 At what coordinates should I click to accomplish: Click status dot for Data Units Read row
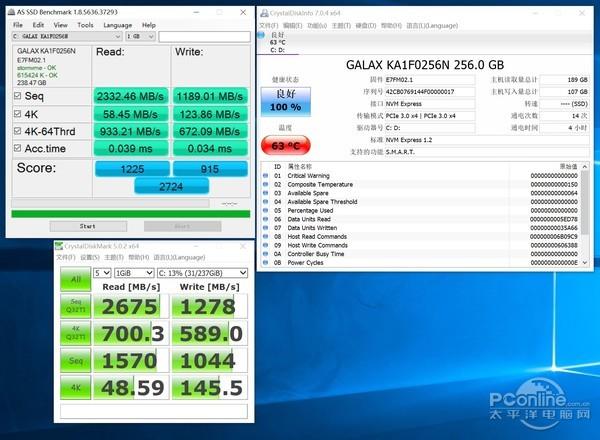pyautogui.click(x=266, y=219)
